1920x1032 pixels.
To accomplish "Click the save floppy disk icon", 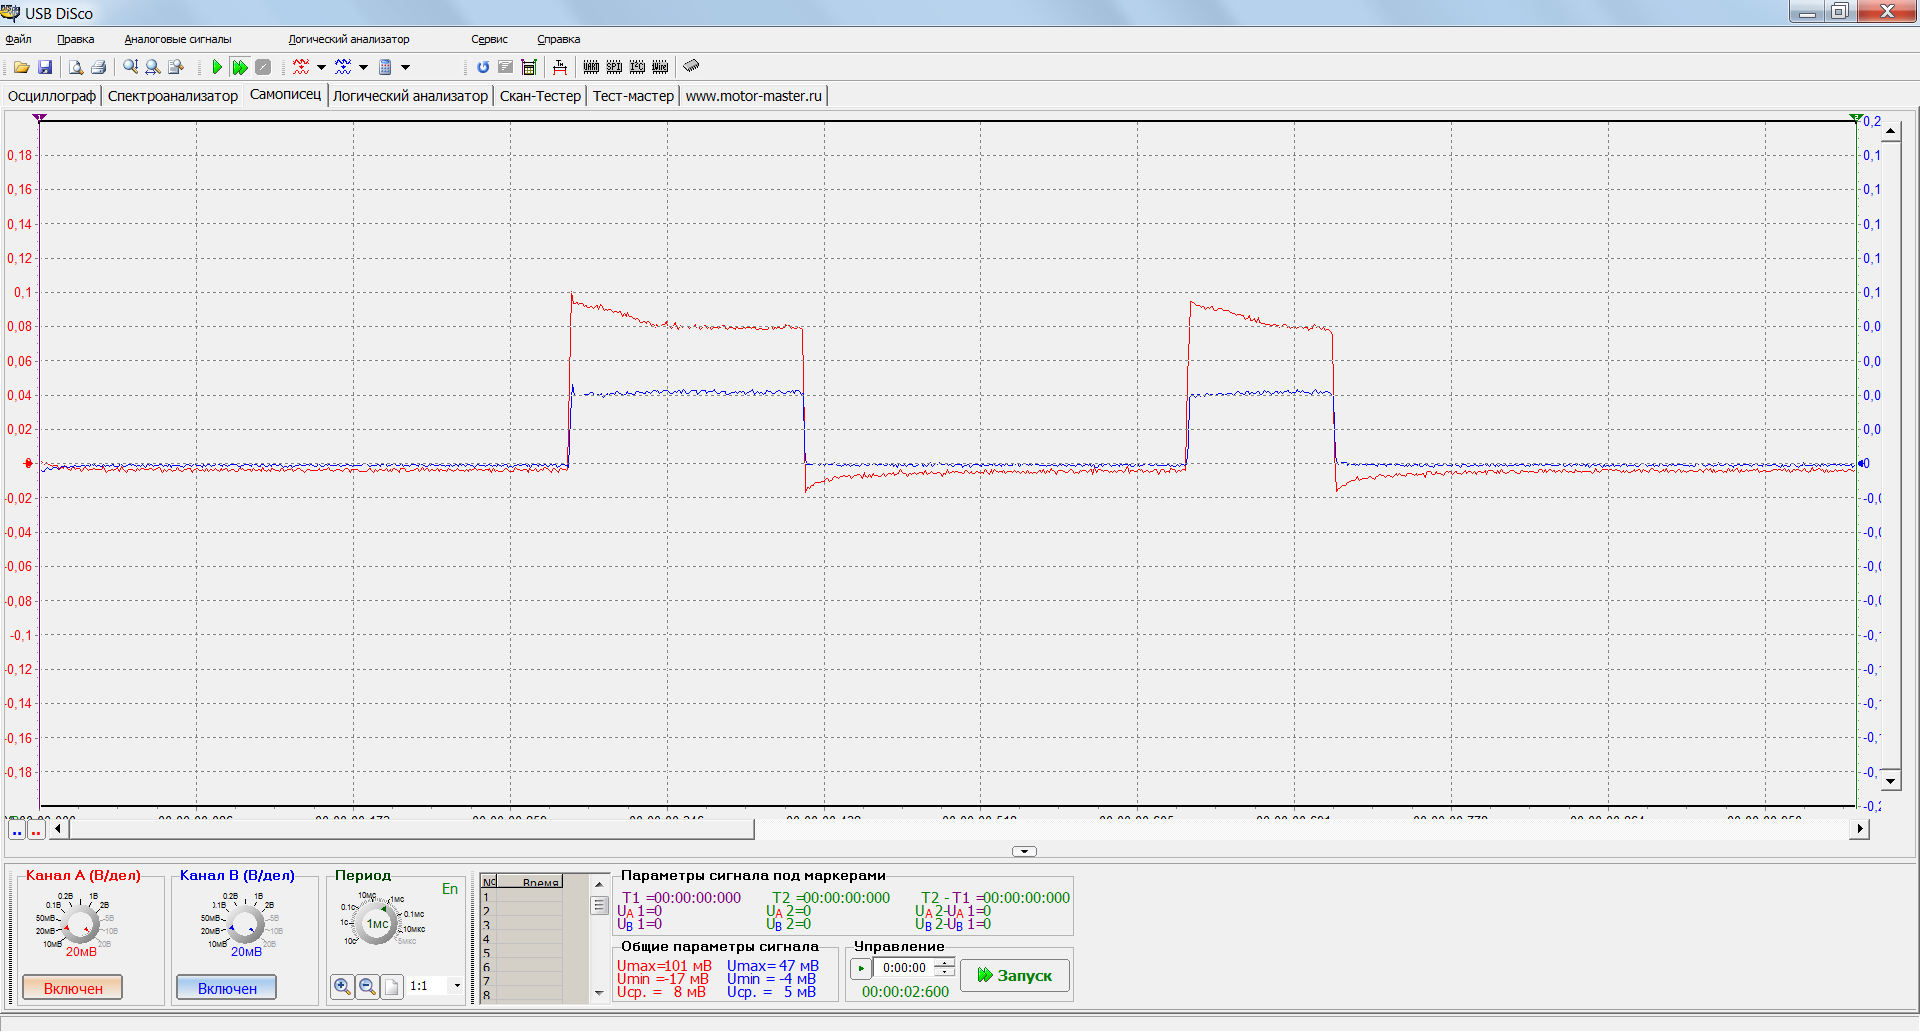I will (x=45, y=67).
